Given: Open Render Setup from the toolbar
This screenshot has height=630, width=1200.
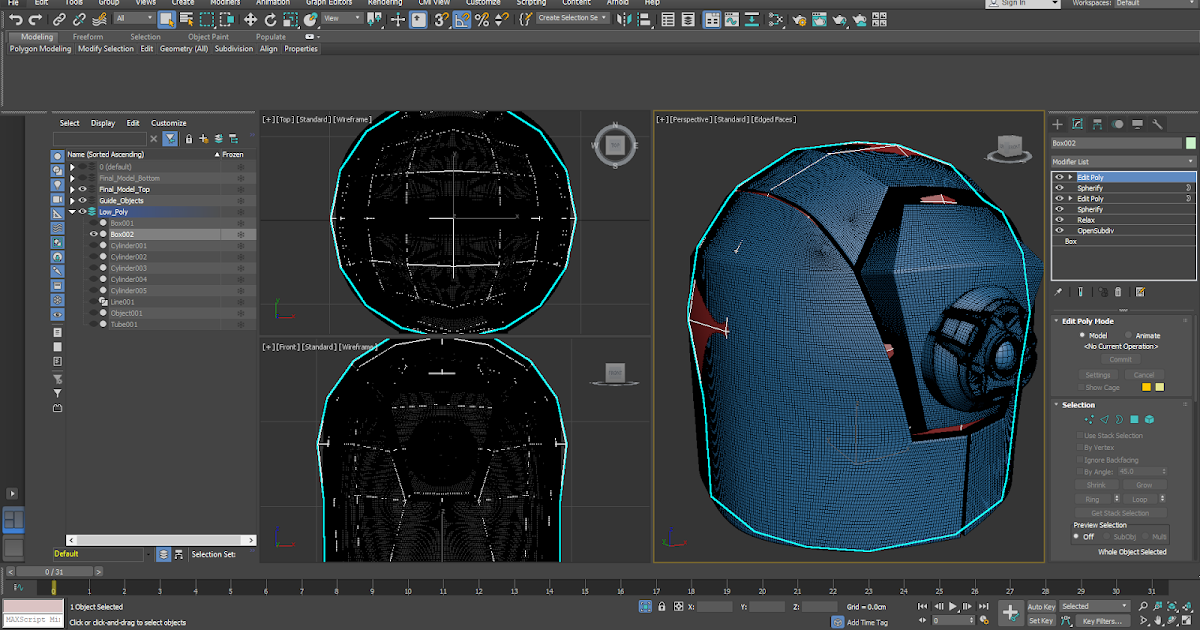Looking at the screenshot, I should pyautogui.click(x=799, y=20).
